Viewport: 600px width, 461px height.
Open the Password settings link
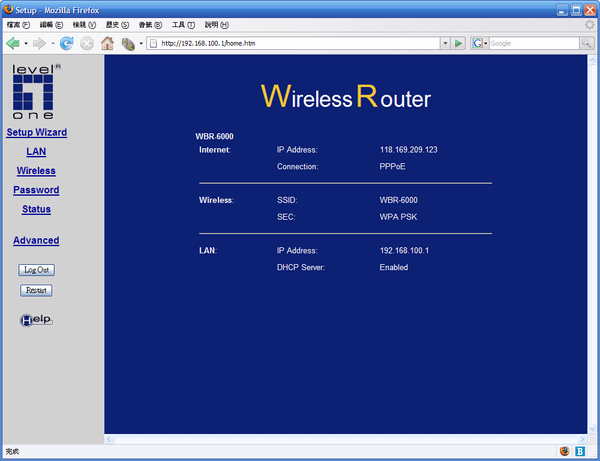click(x=36, y=190)
